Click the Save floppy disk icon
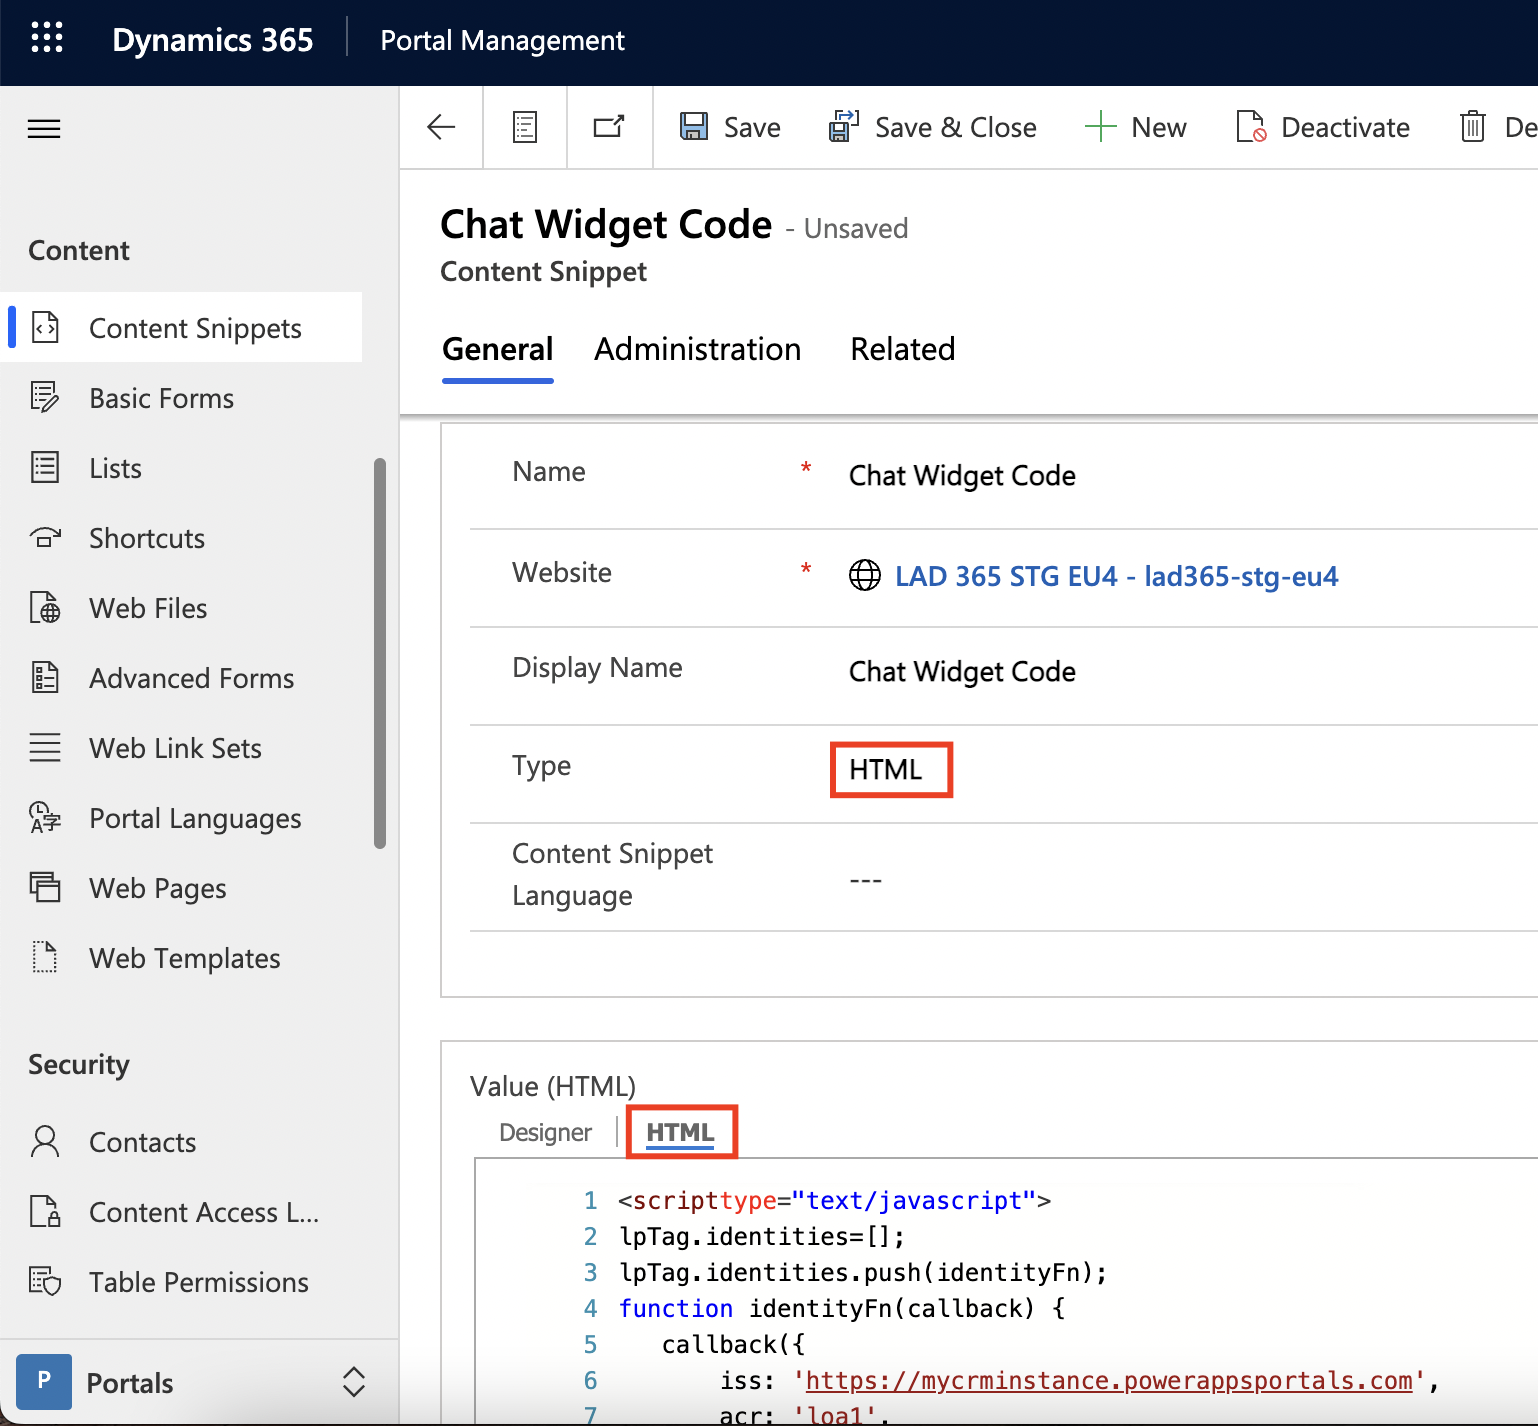The height and width of the screenshot is (1426, 1538). pos(694,126)
